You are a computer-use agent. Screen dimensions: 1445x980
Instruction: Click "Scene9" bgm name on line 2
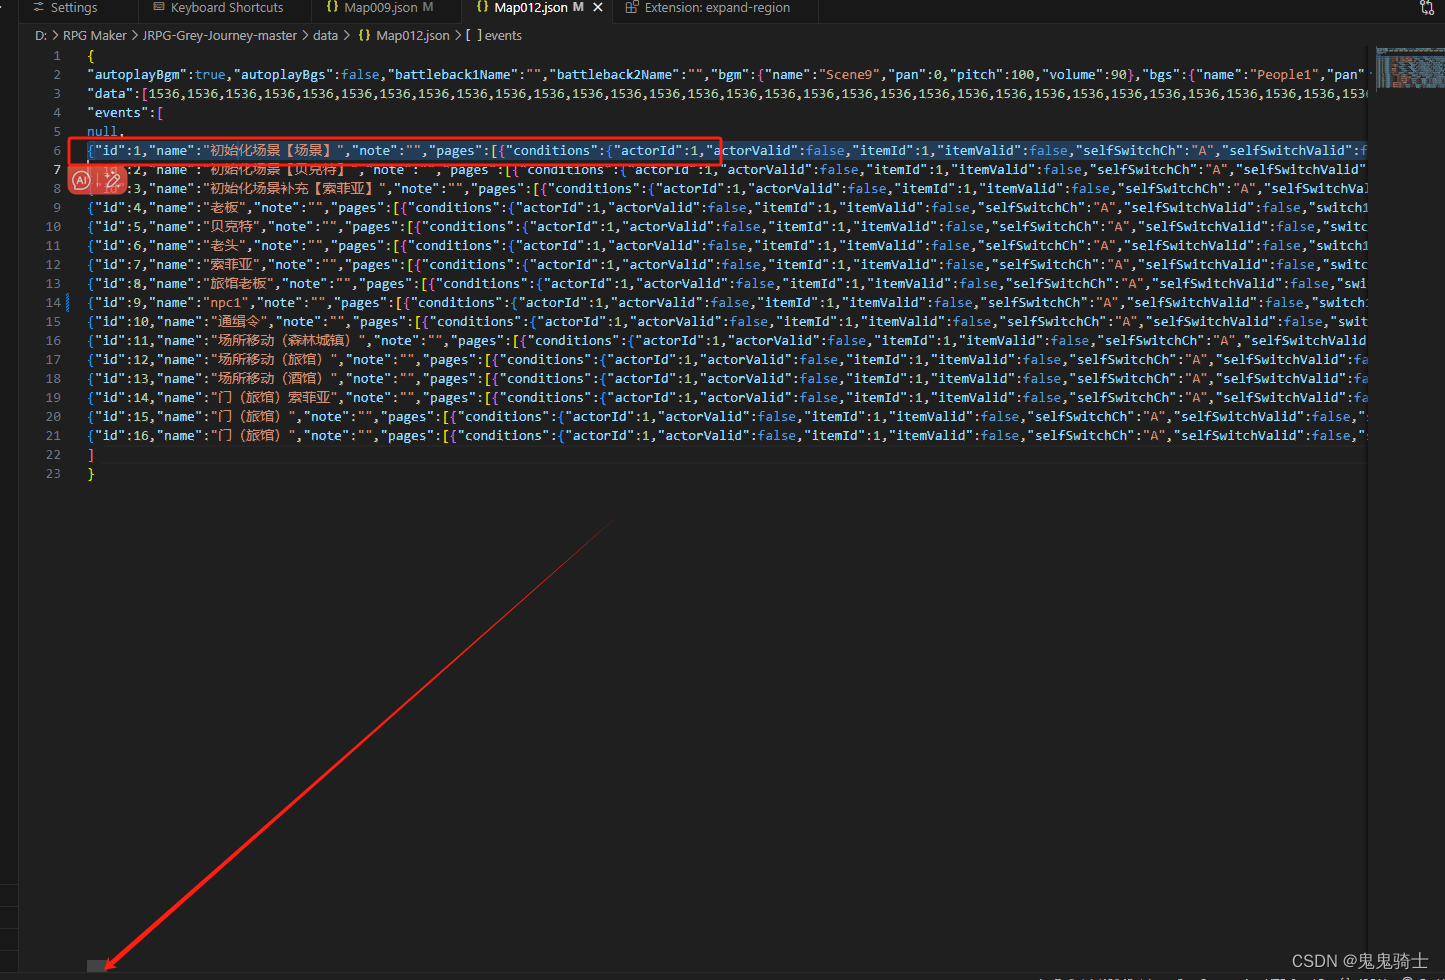click(x=848, y=75)
